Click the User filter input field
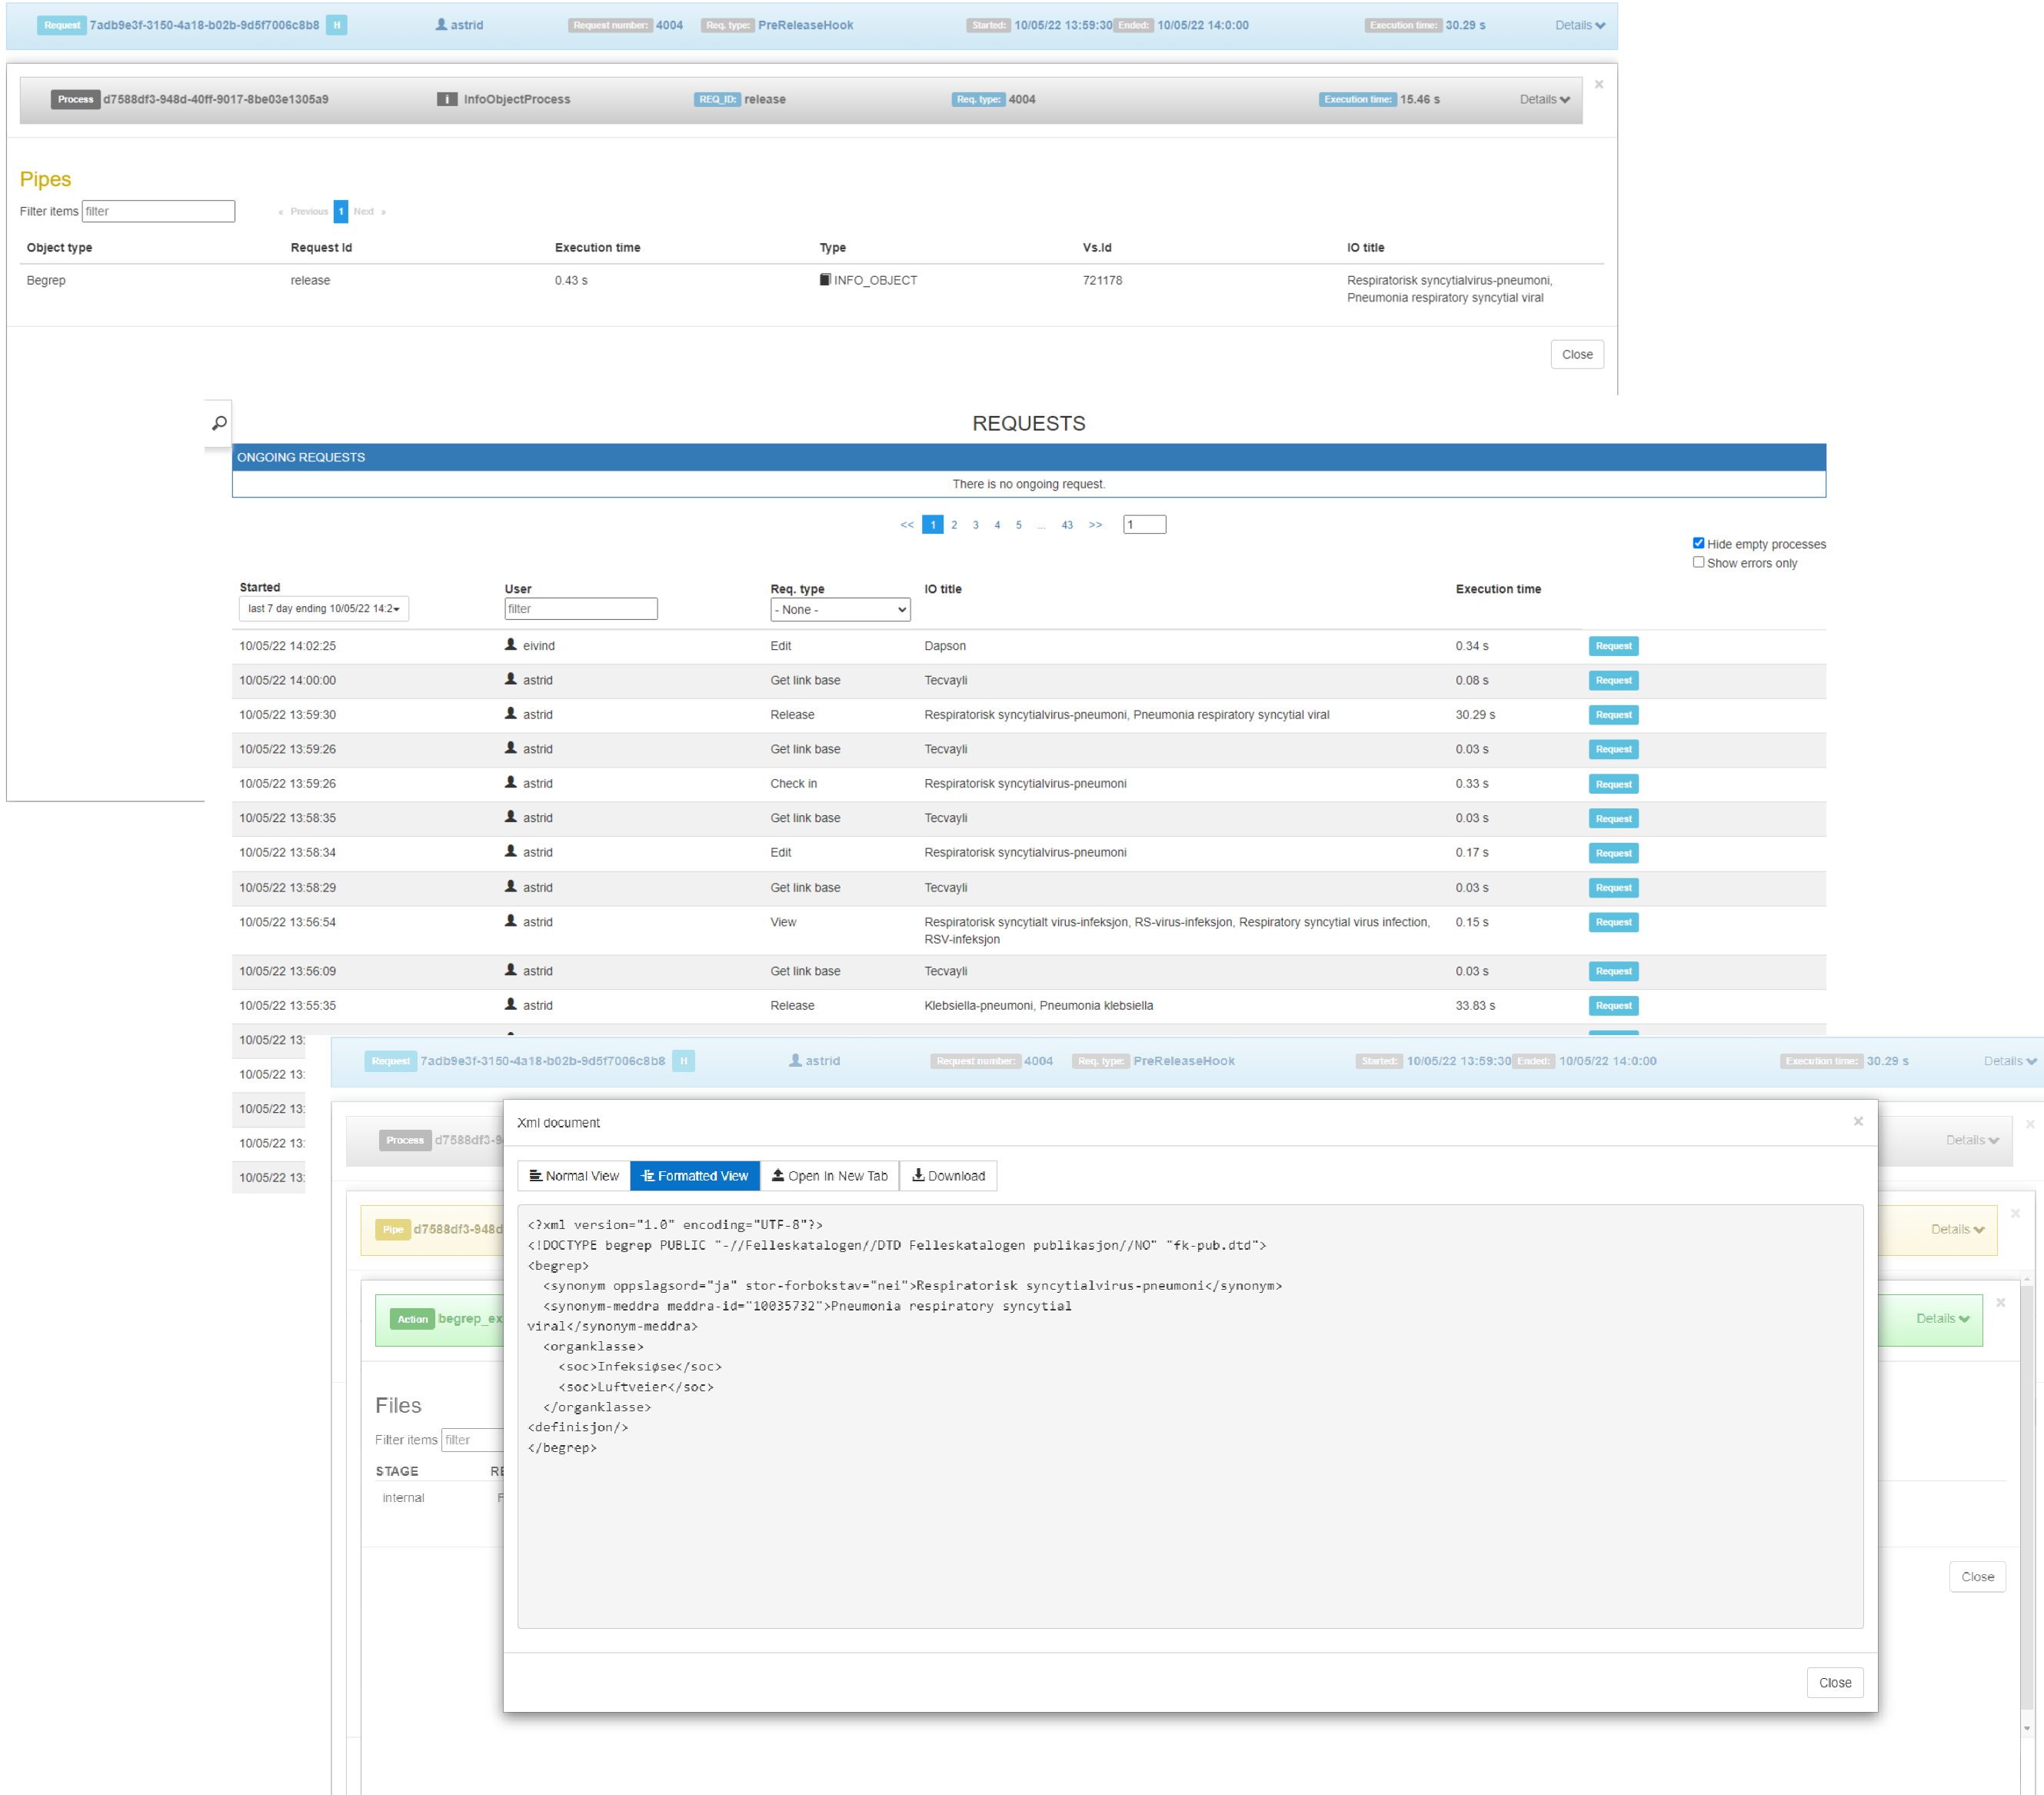 tap(580, 608)
